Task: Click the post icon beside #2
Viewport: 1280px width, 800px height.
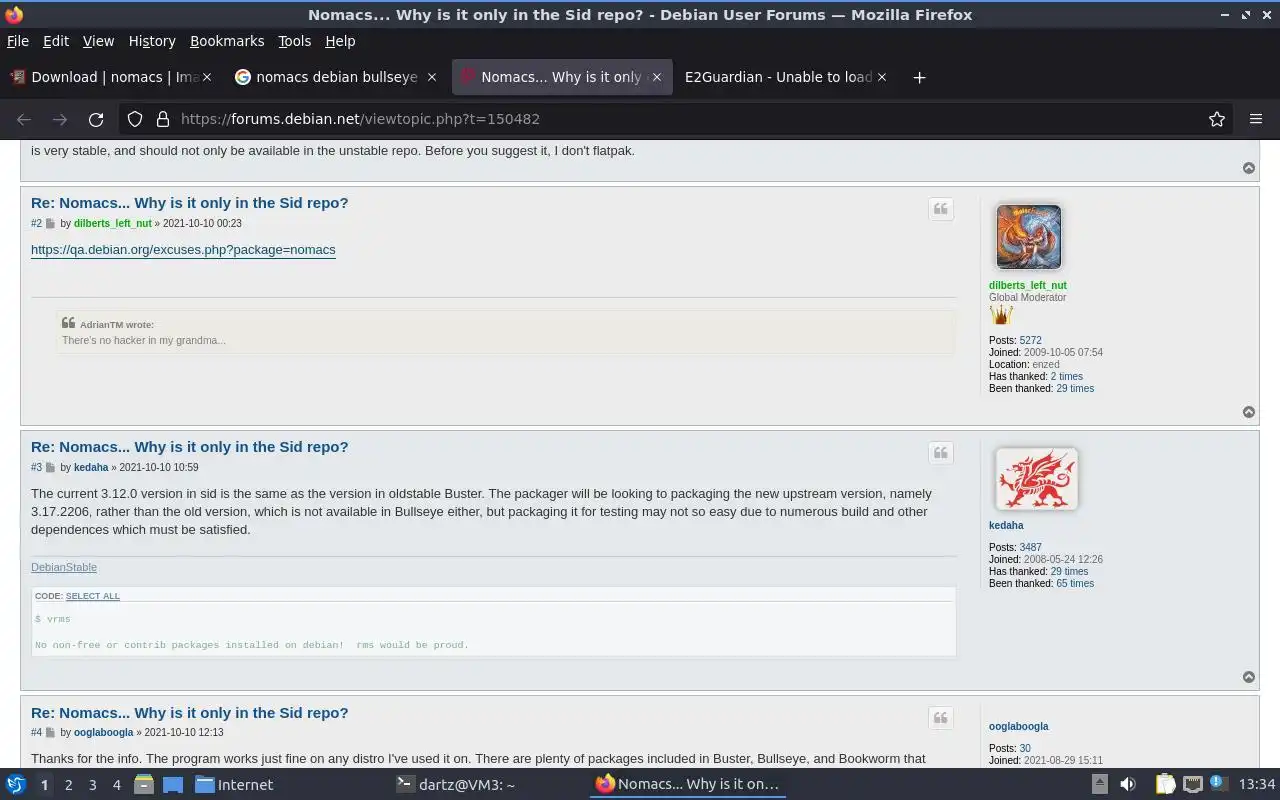Action: point(50,224)
